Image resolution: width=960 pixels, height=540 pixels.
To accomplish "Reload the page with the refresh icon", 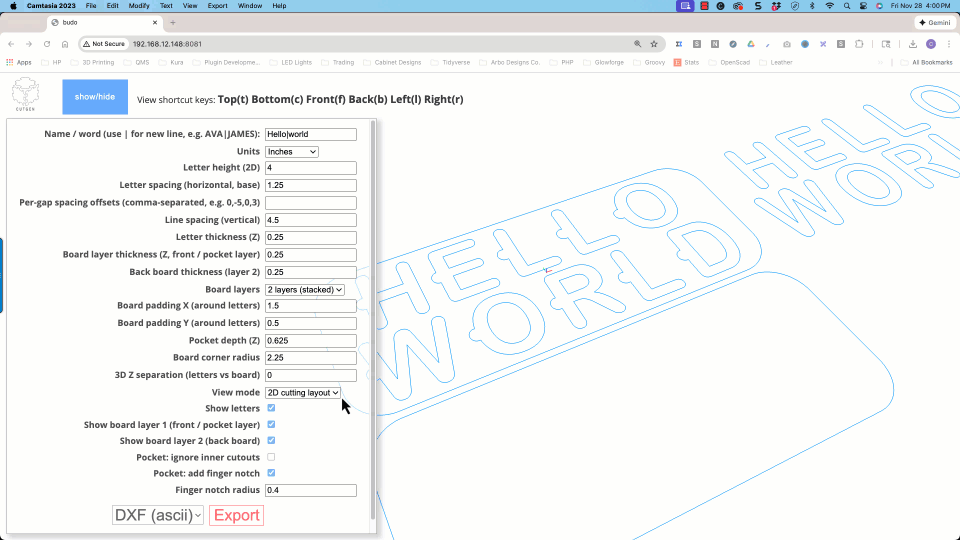I will (46, 44).
